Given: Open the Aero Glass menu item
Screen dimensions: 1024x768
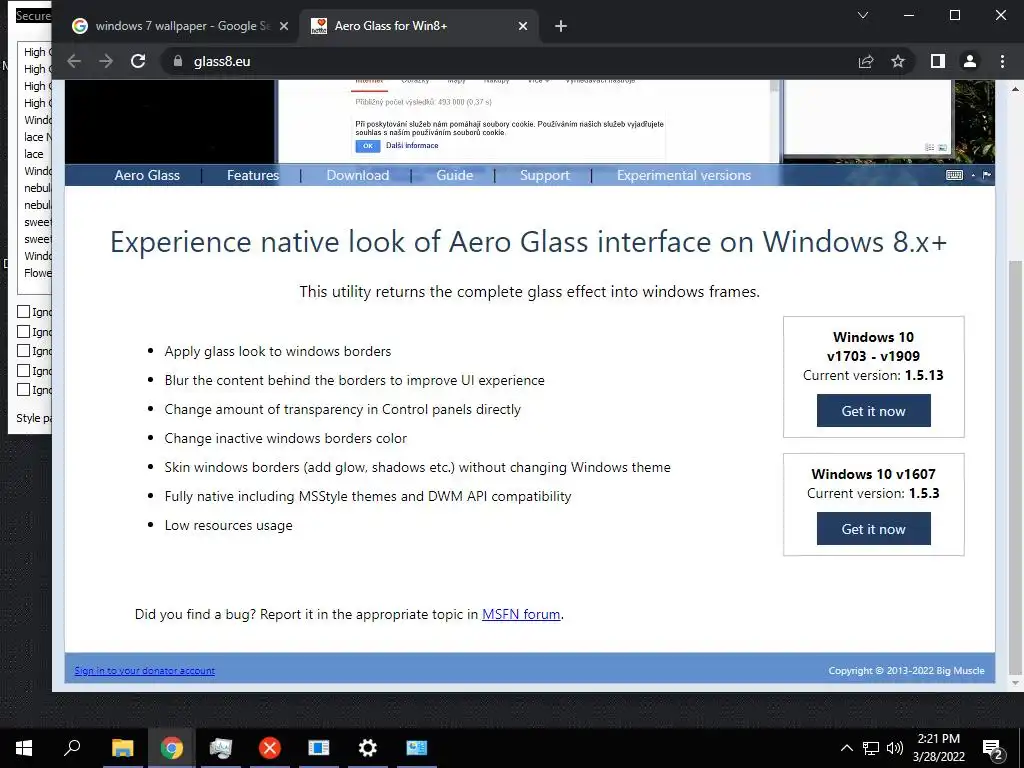Looking at the screenshot, I should point(147,175).
